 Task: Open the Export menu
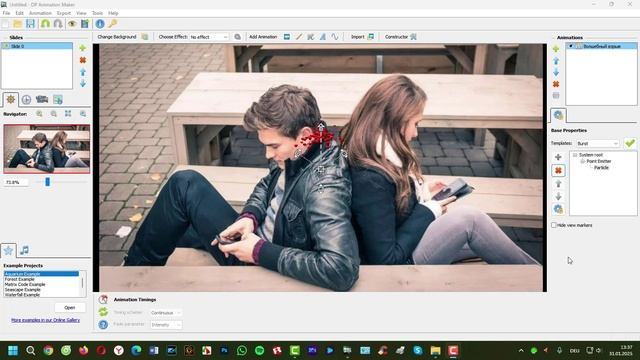tap(64, 13)
